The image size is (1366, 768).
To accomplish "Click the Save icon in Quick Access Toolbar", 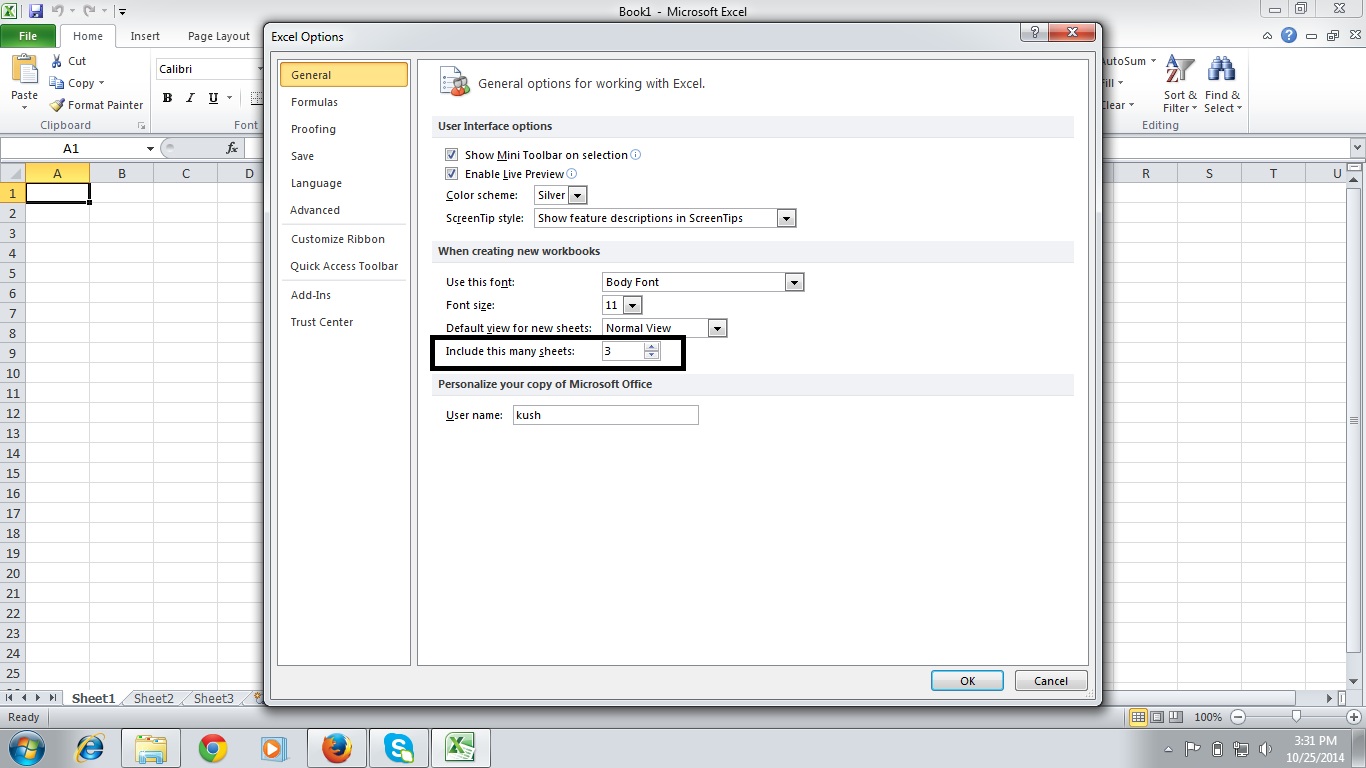I will [36, 11].
